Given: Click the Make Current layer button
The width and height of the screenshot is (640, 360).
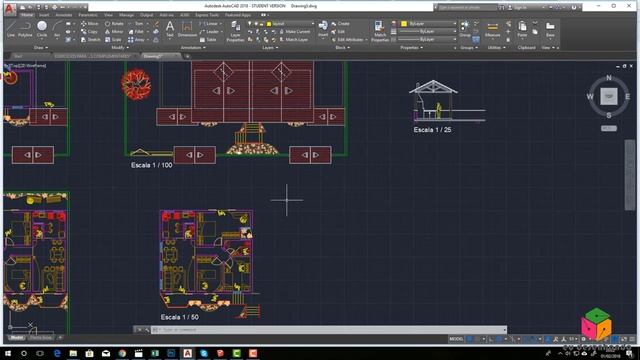Looking at the screenshot, I should [x=294, y=31].
